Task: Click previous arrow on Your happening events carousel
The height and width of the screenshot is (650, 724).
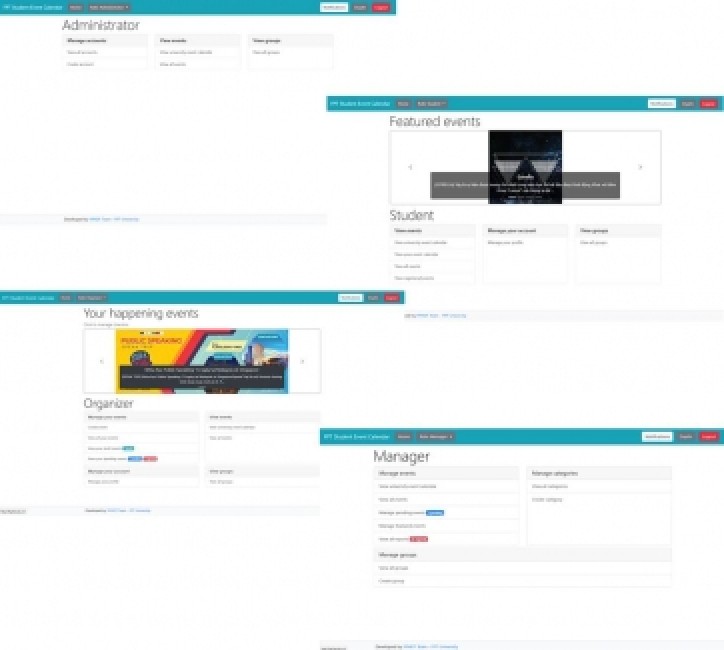Action: click(x=102, y=361)
